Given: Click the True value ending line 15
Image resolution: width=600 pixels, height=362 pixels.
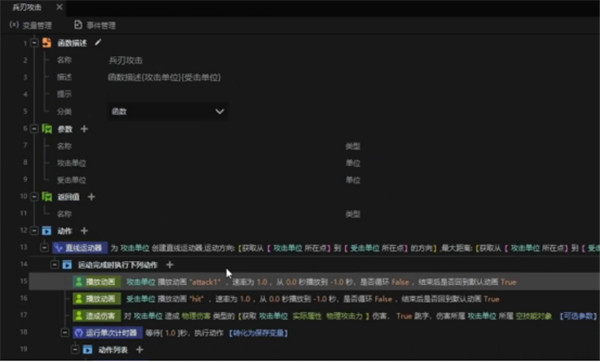Looking at the screenshot, I should coord(508,282).
